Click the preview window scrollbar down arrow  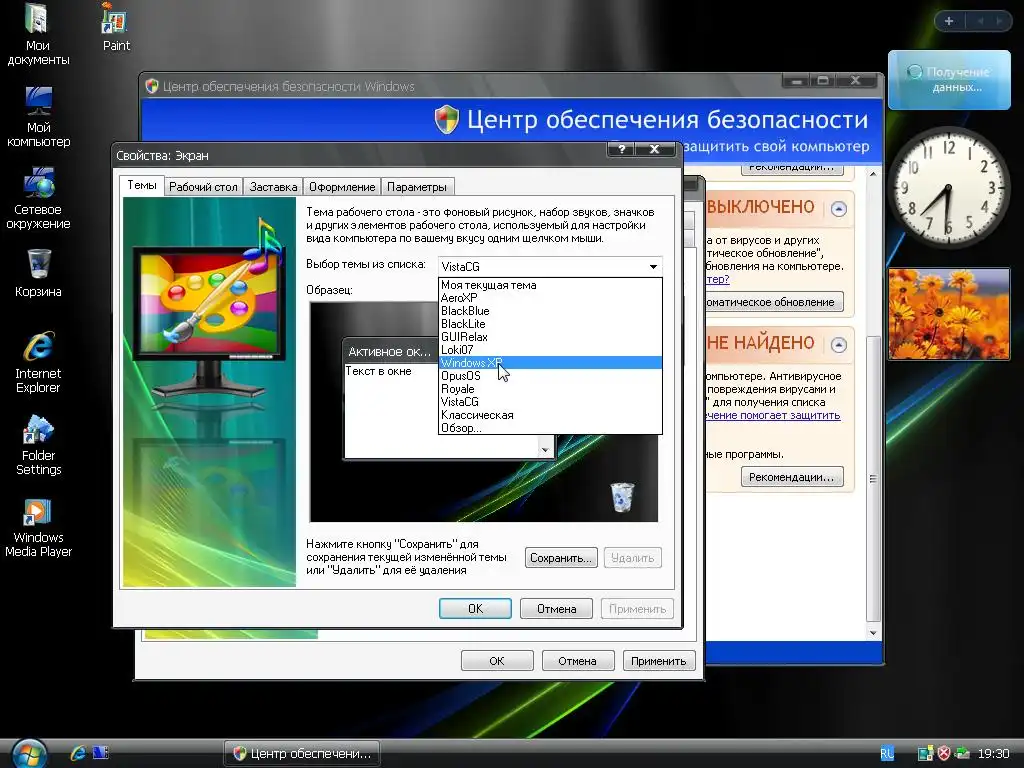[545, 449]
